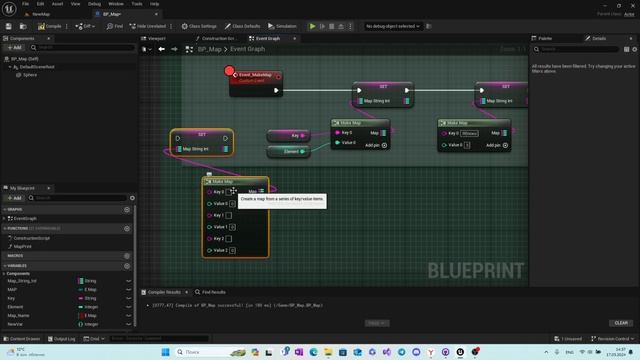Toggle visibility of the Element variable
Viewport: 640px width, 360px height.
tap(129, 307)
